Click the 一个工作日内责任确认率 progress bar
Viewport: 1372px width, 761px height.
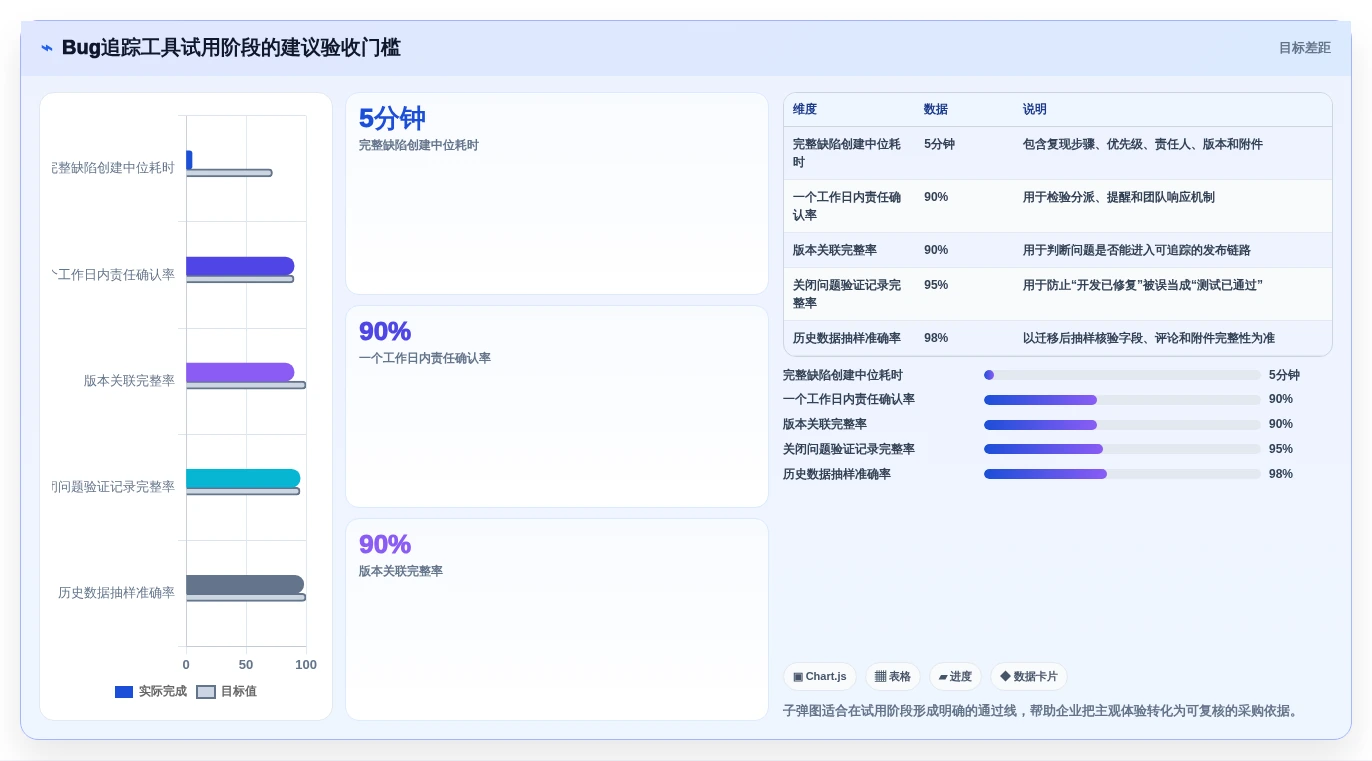click(1122, 400)
